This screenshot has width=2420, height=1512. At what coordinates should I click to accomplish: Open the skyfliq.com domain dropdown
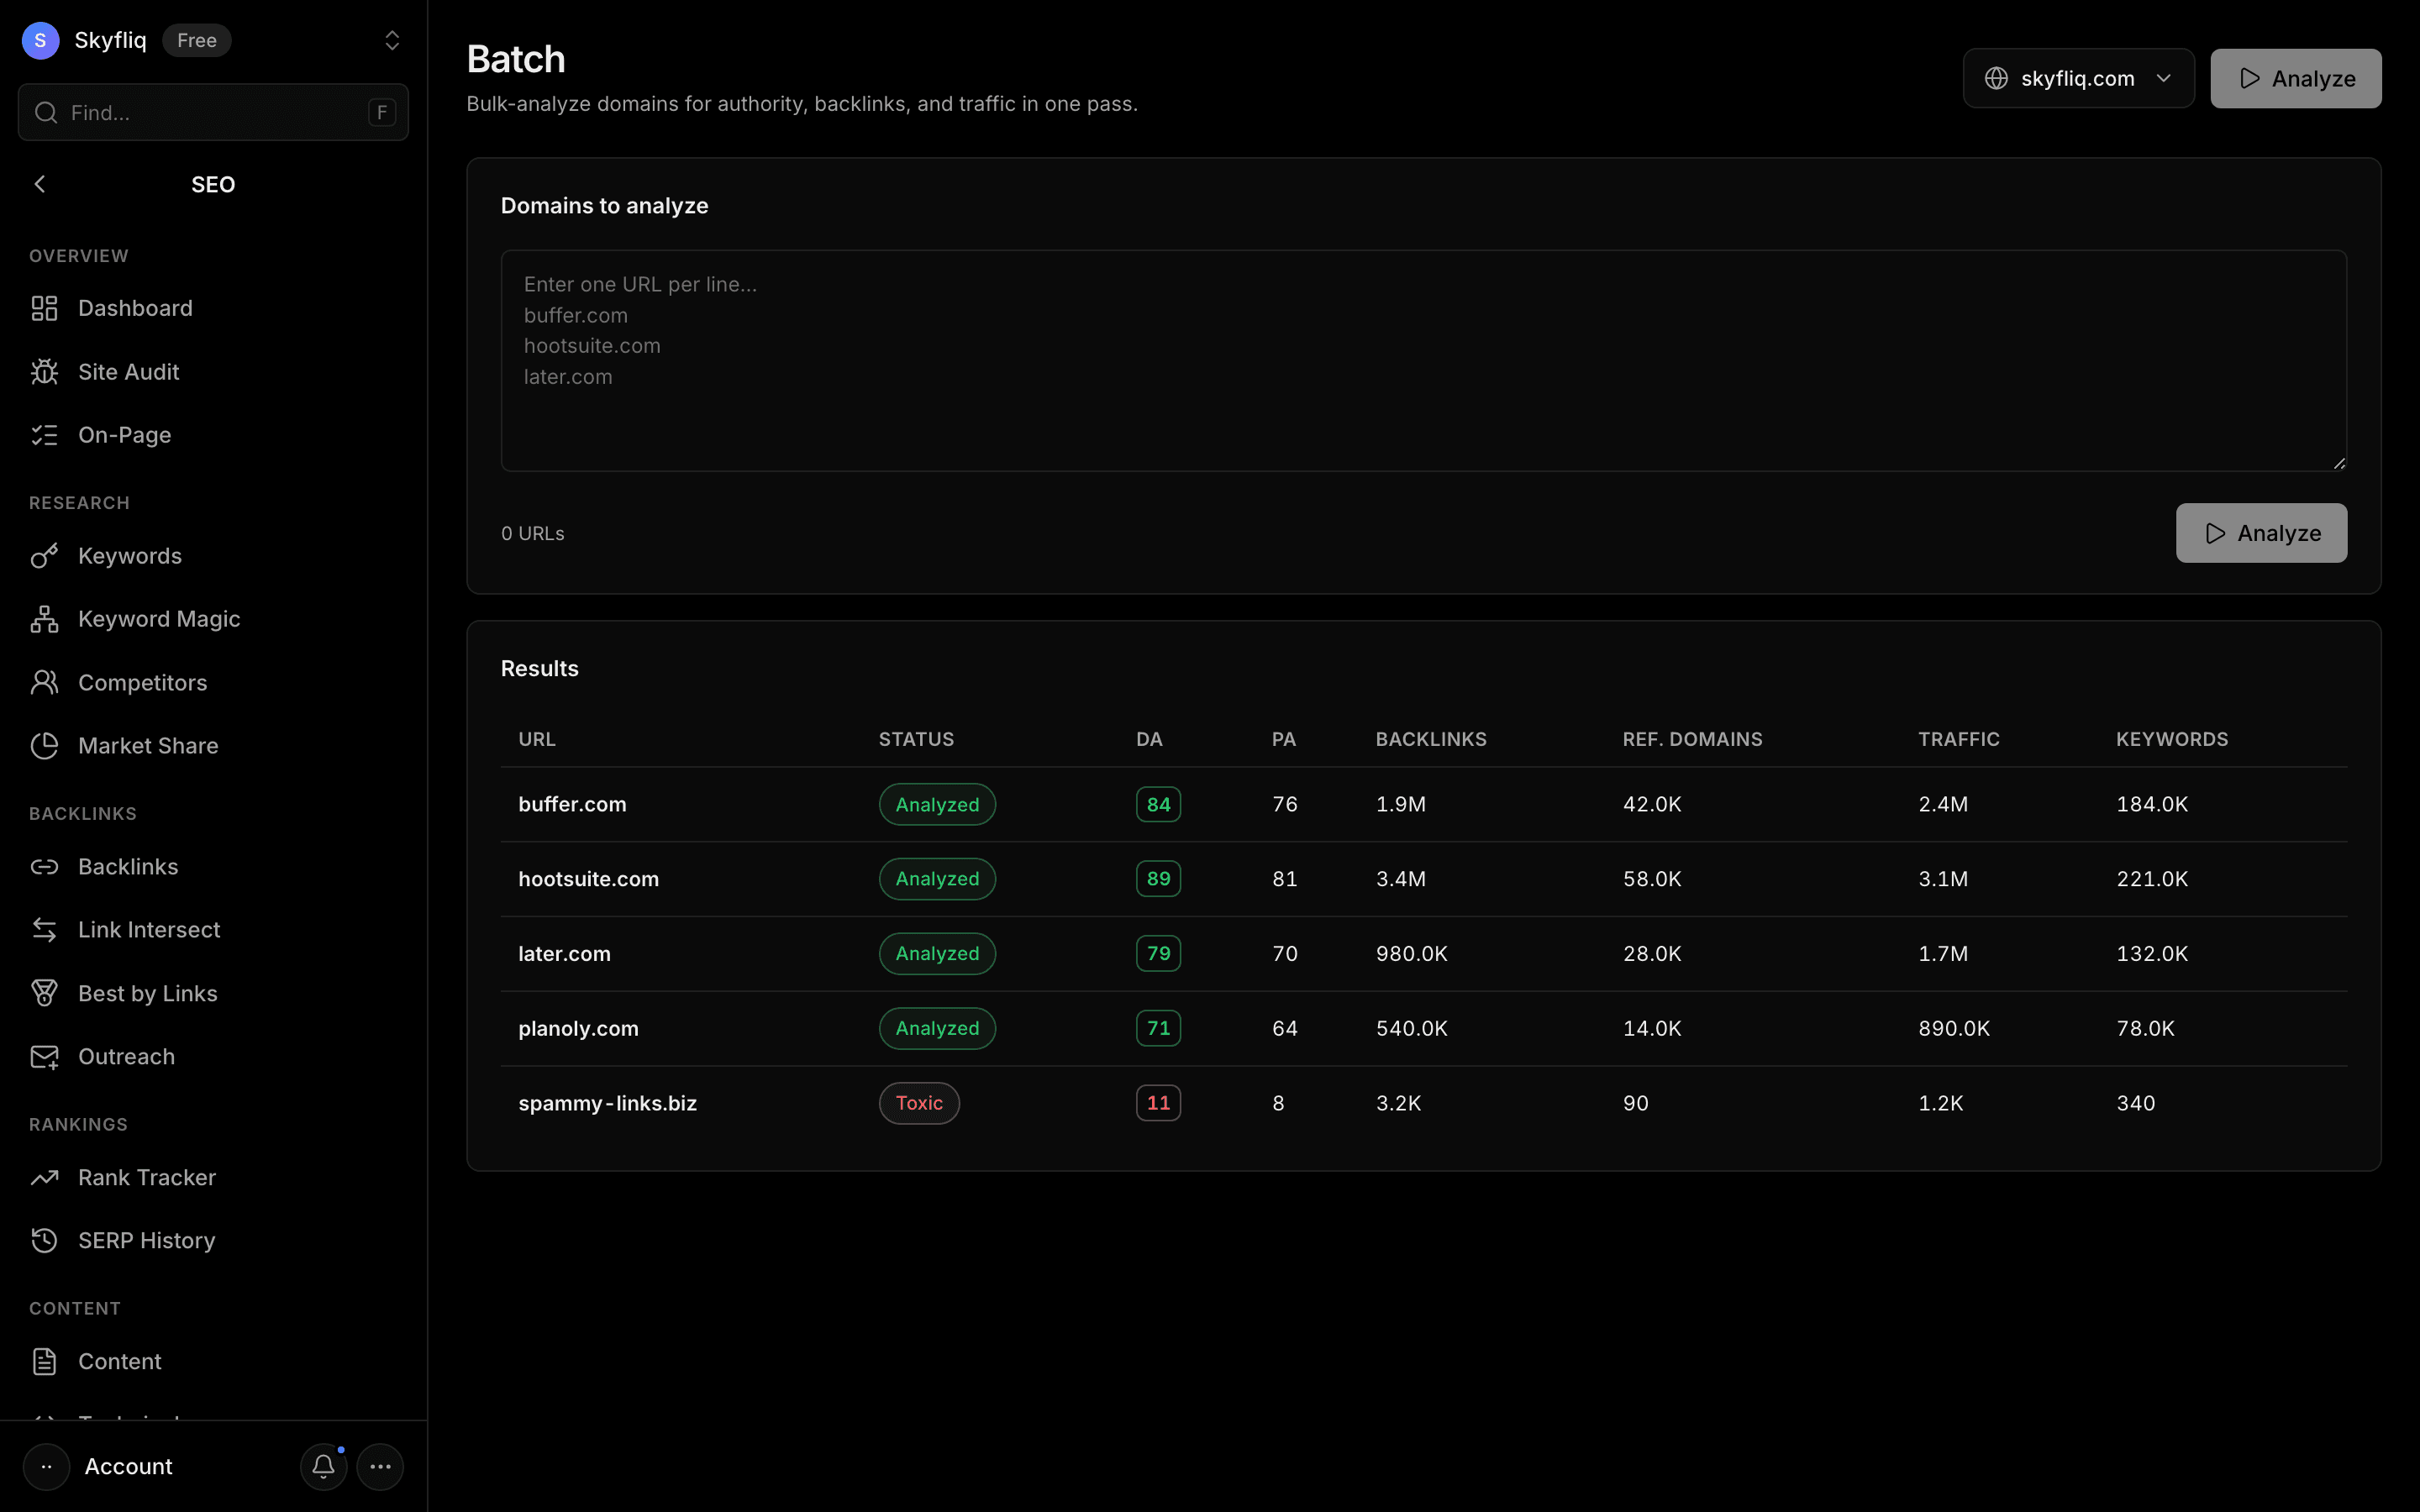tap(2078, 78)
